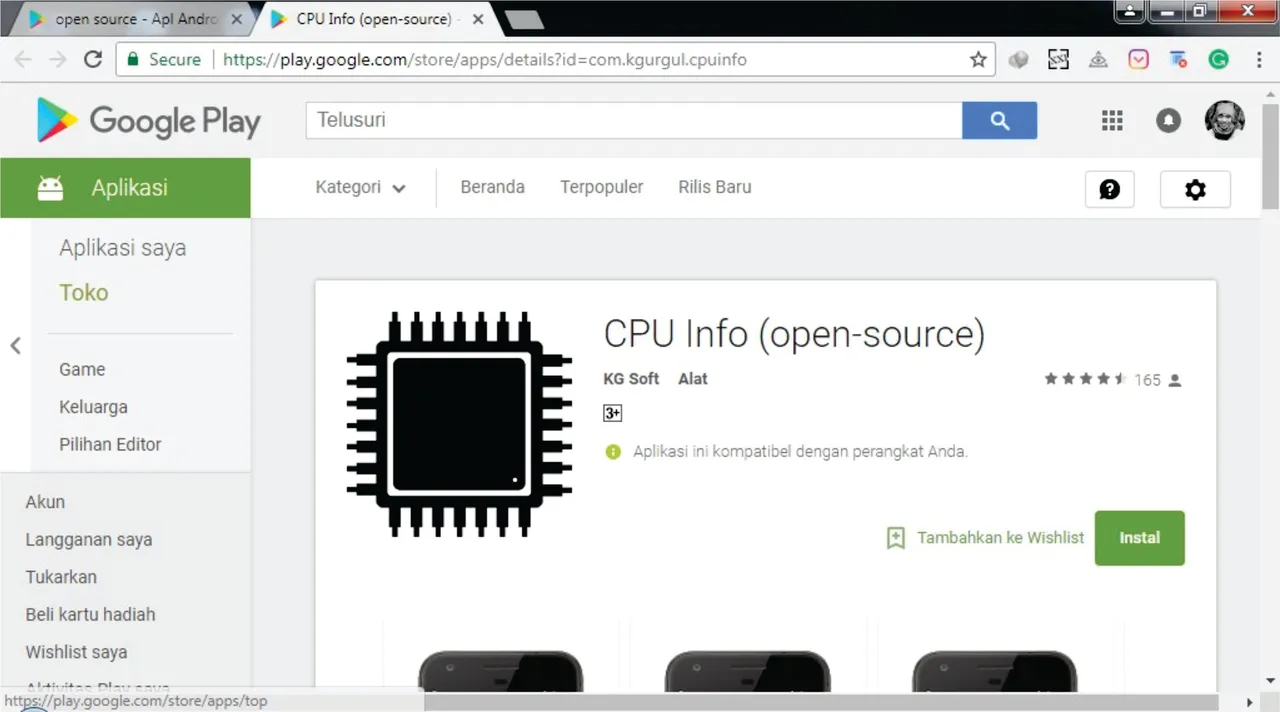Open Wishlist saya link

(x=76, y=652)
